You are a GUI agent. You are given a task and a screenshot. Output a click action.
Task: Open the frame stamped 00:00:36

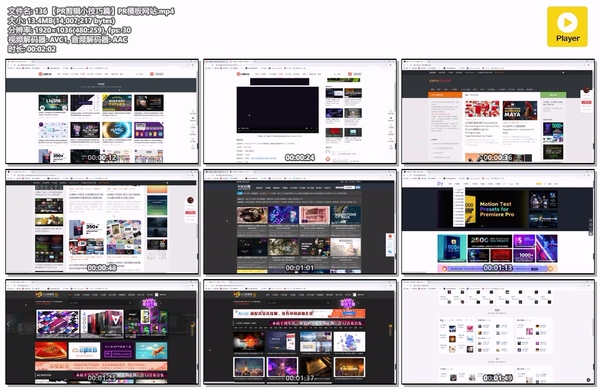tap(498, 111)
